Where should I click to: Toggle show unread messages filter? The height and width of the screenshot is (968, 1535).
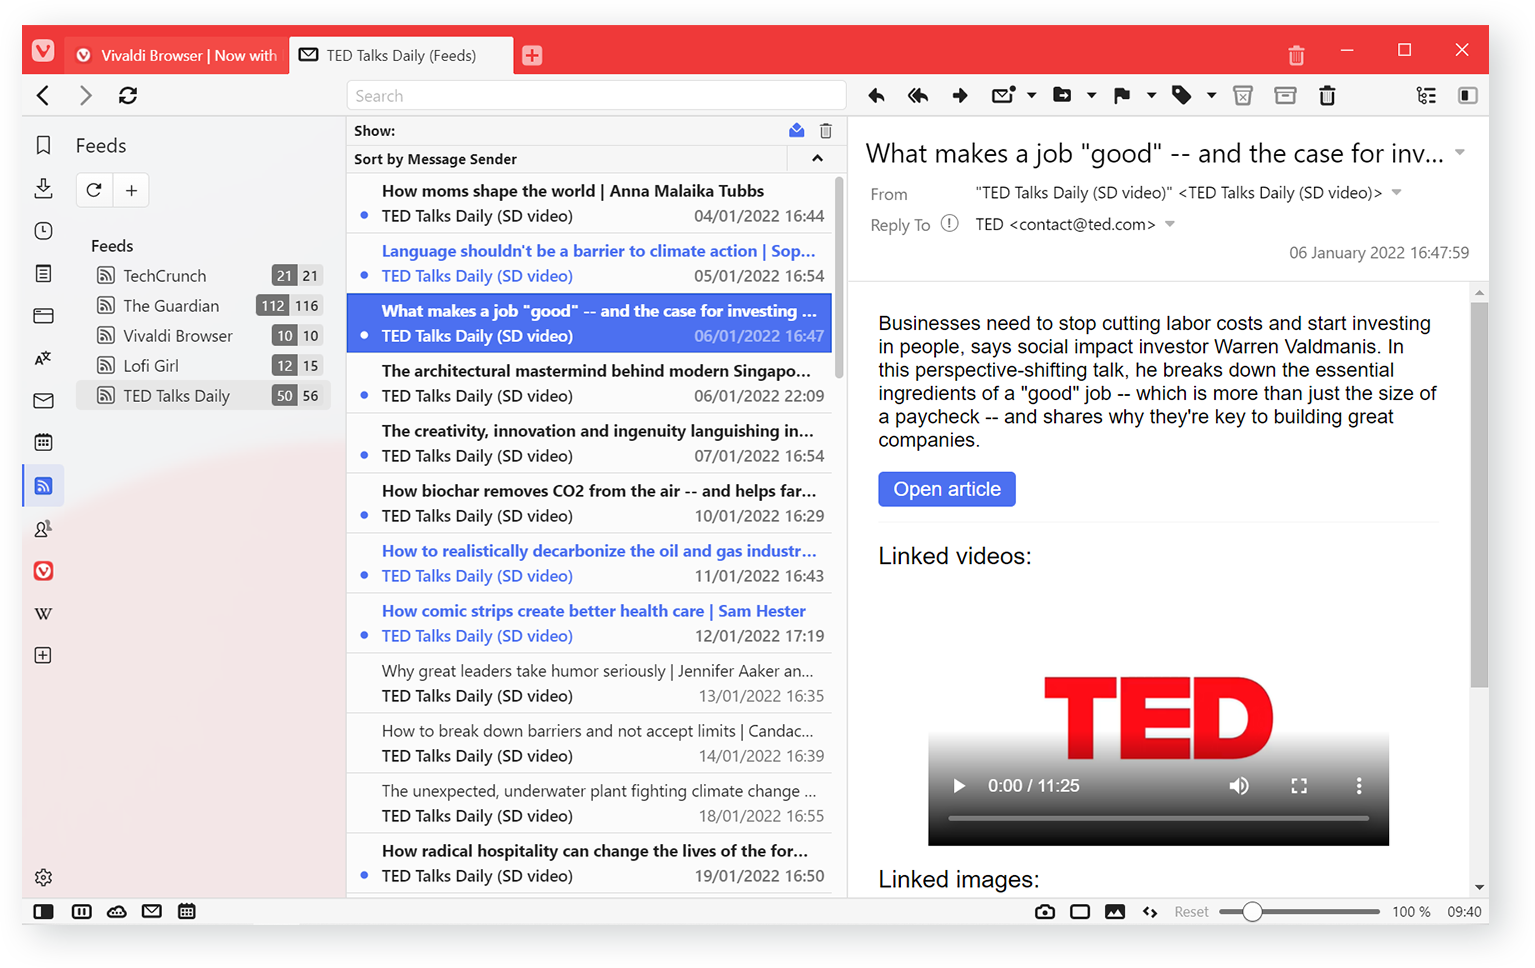(797, 130)
